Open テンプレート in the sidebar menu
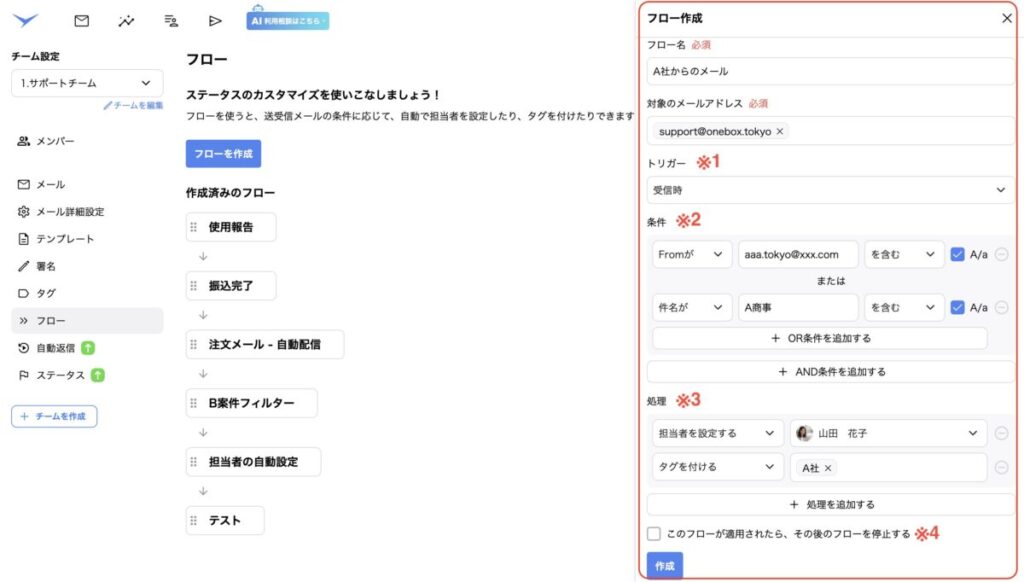The height and width of the screenshot is (582, 1024). click(x=65, y=239)
